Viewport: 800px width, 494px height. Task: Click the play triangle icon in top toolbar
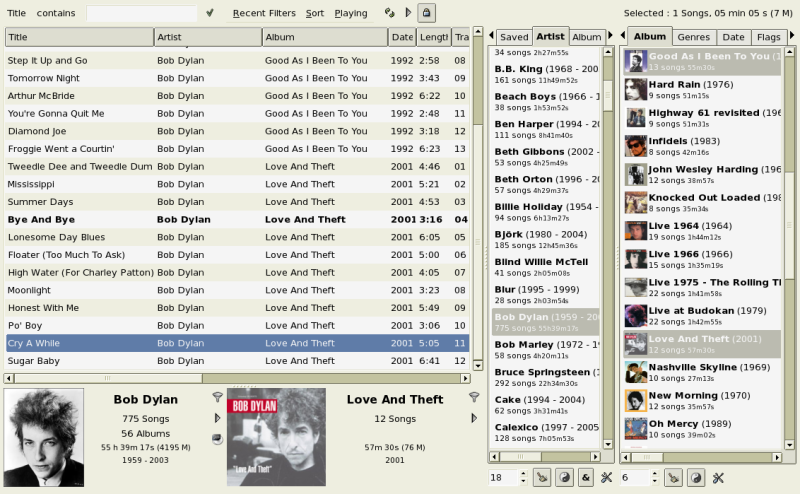(408, 13)
